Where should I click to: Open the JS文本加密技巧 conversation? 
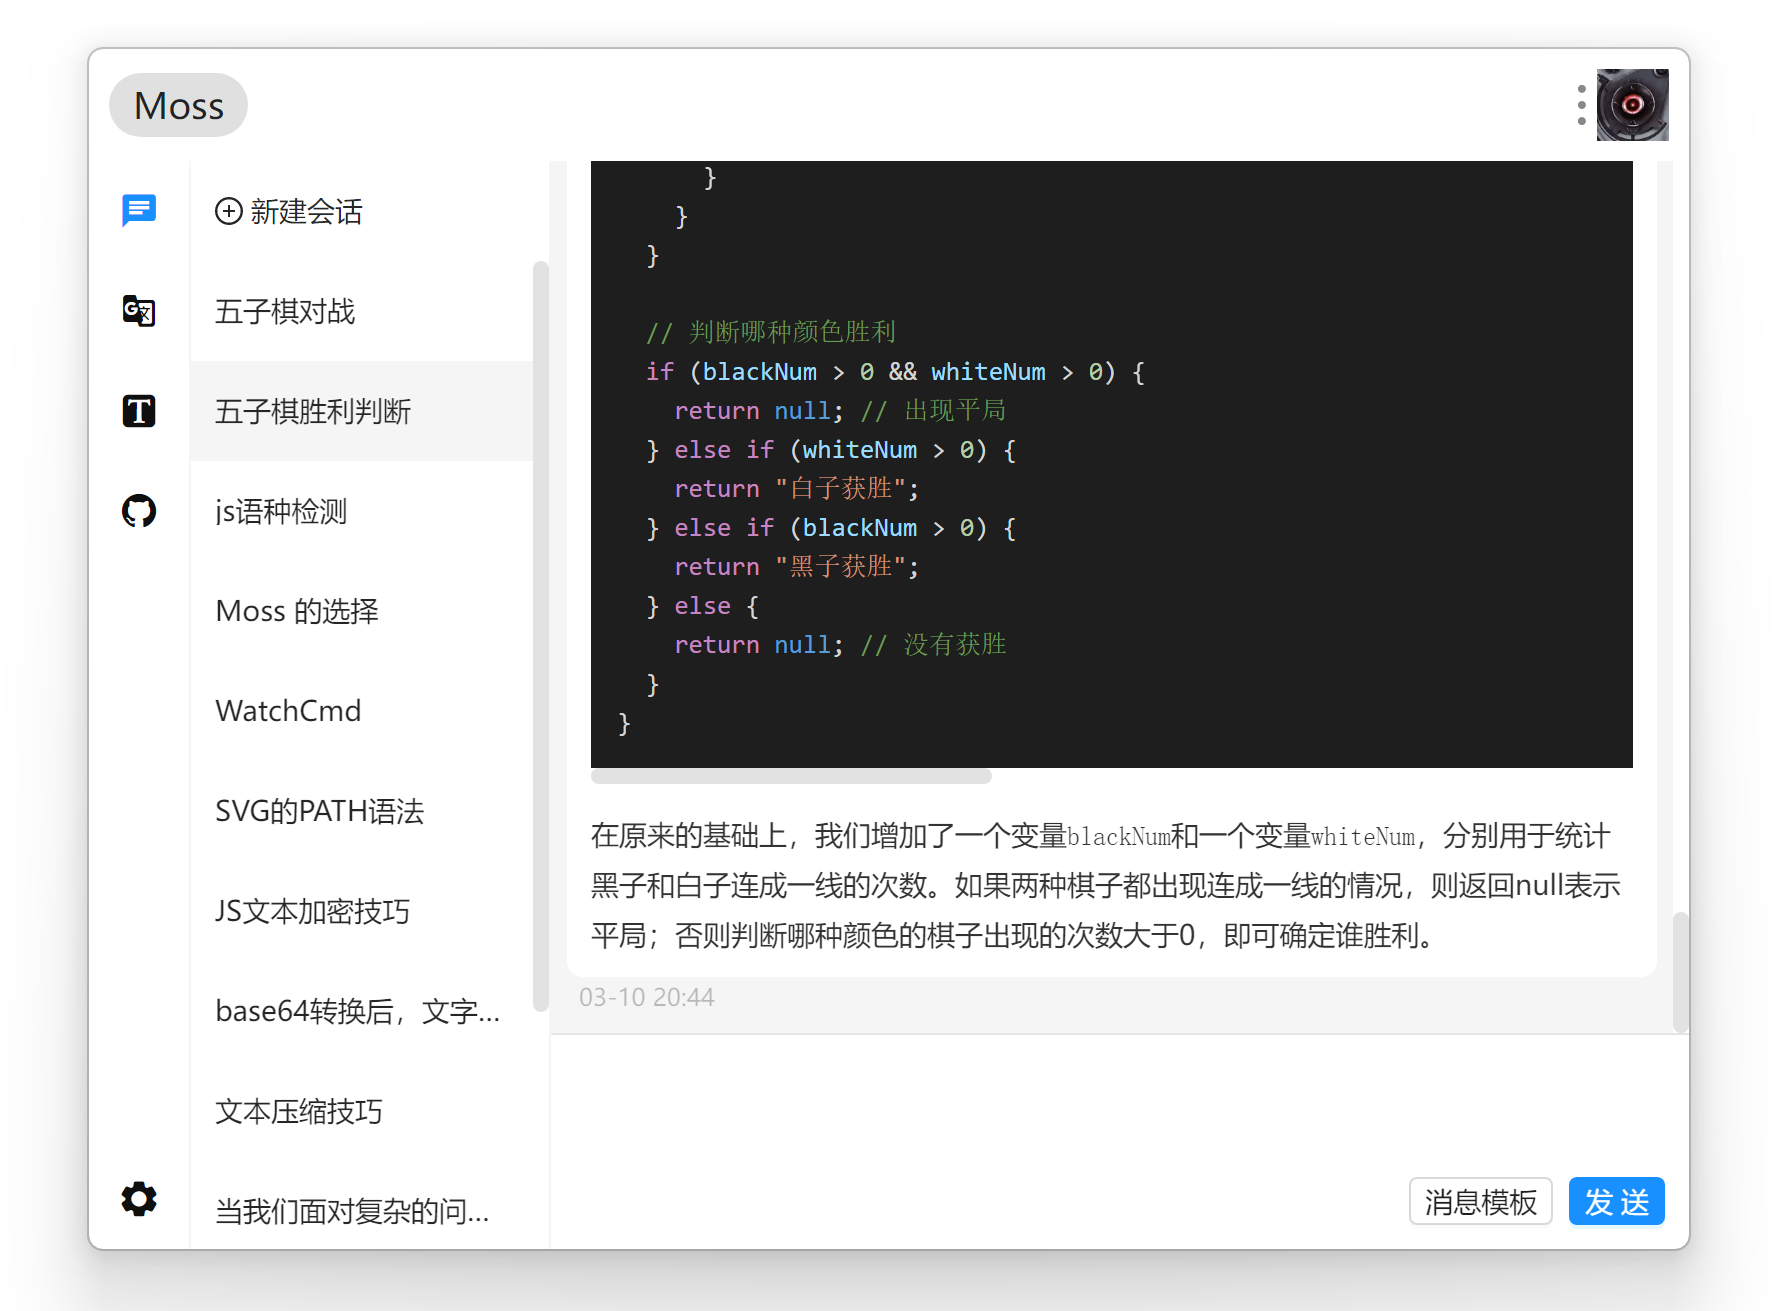pyautogui.click(x=361, y=911)
